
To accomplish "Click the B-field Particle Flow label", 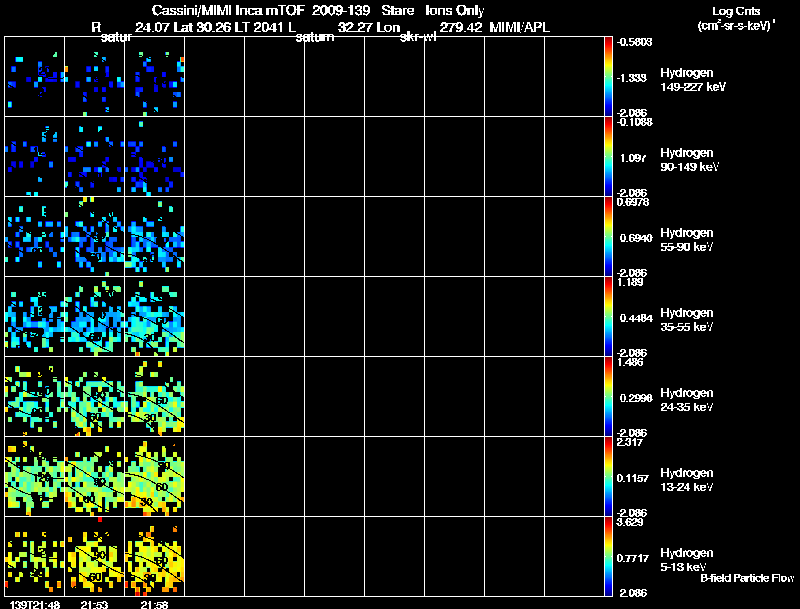I will tap(746, 578).
